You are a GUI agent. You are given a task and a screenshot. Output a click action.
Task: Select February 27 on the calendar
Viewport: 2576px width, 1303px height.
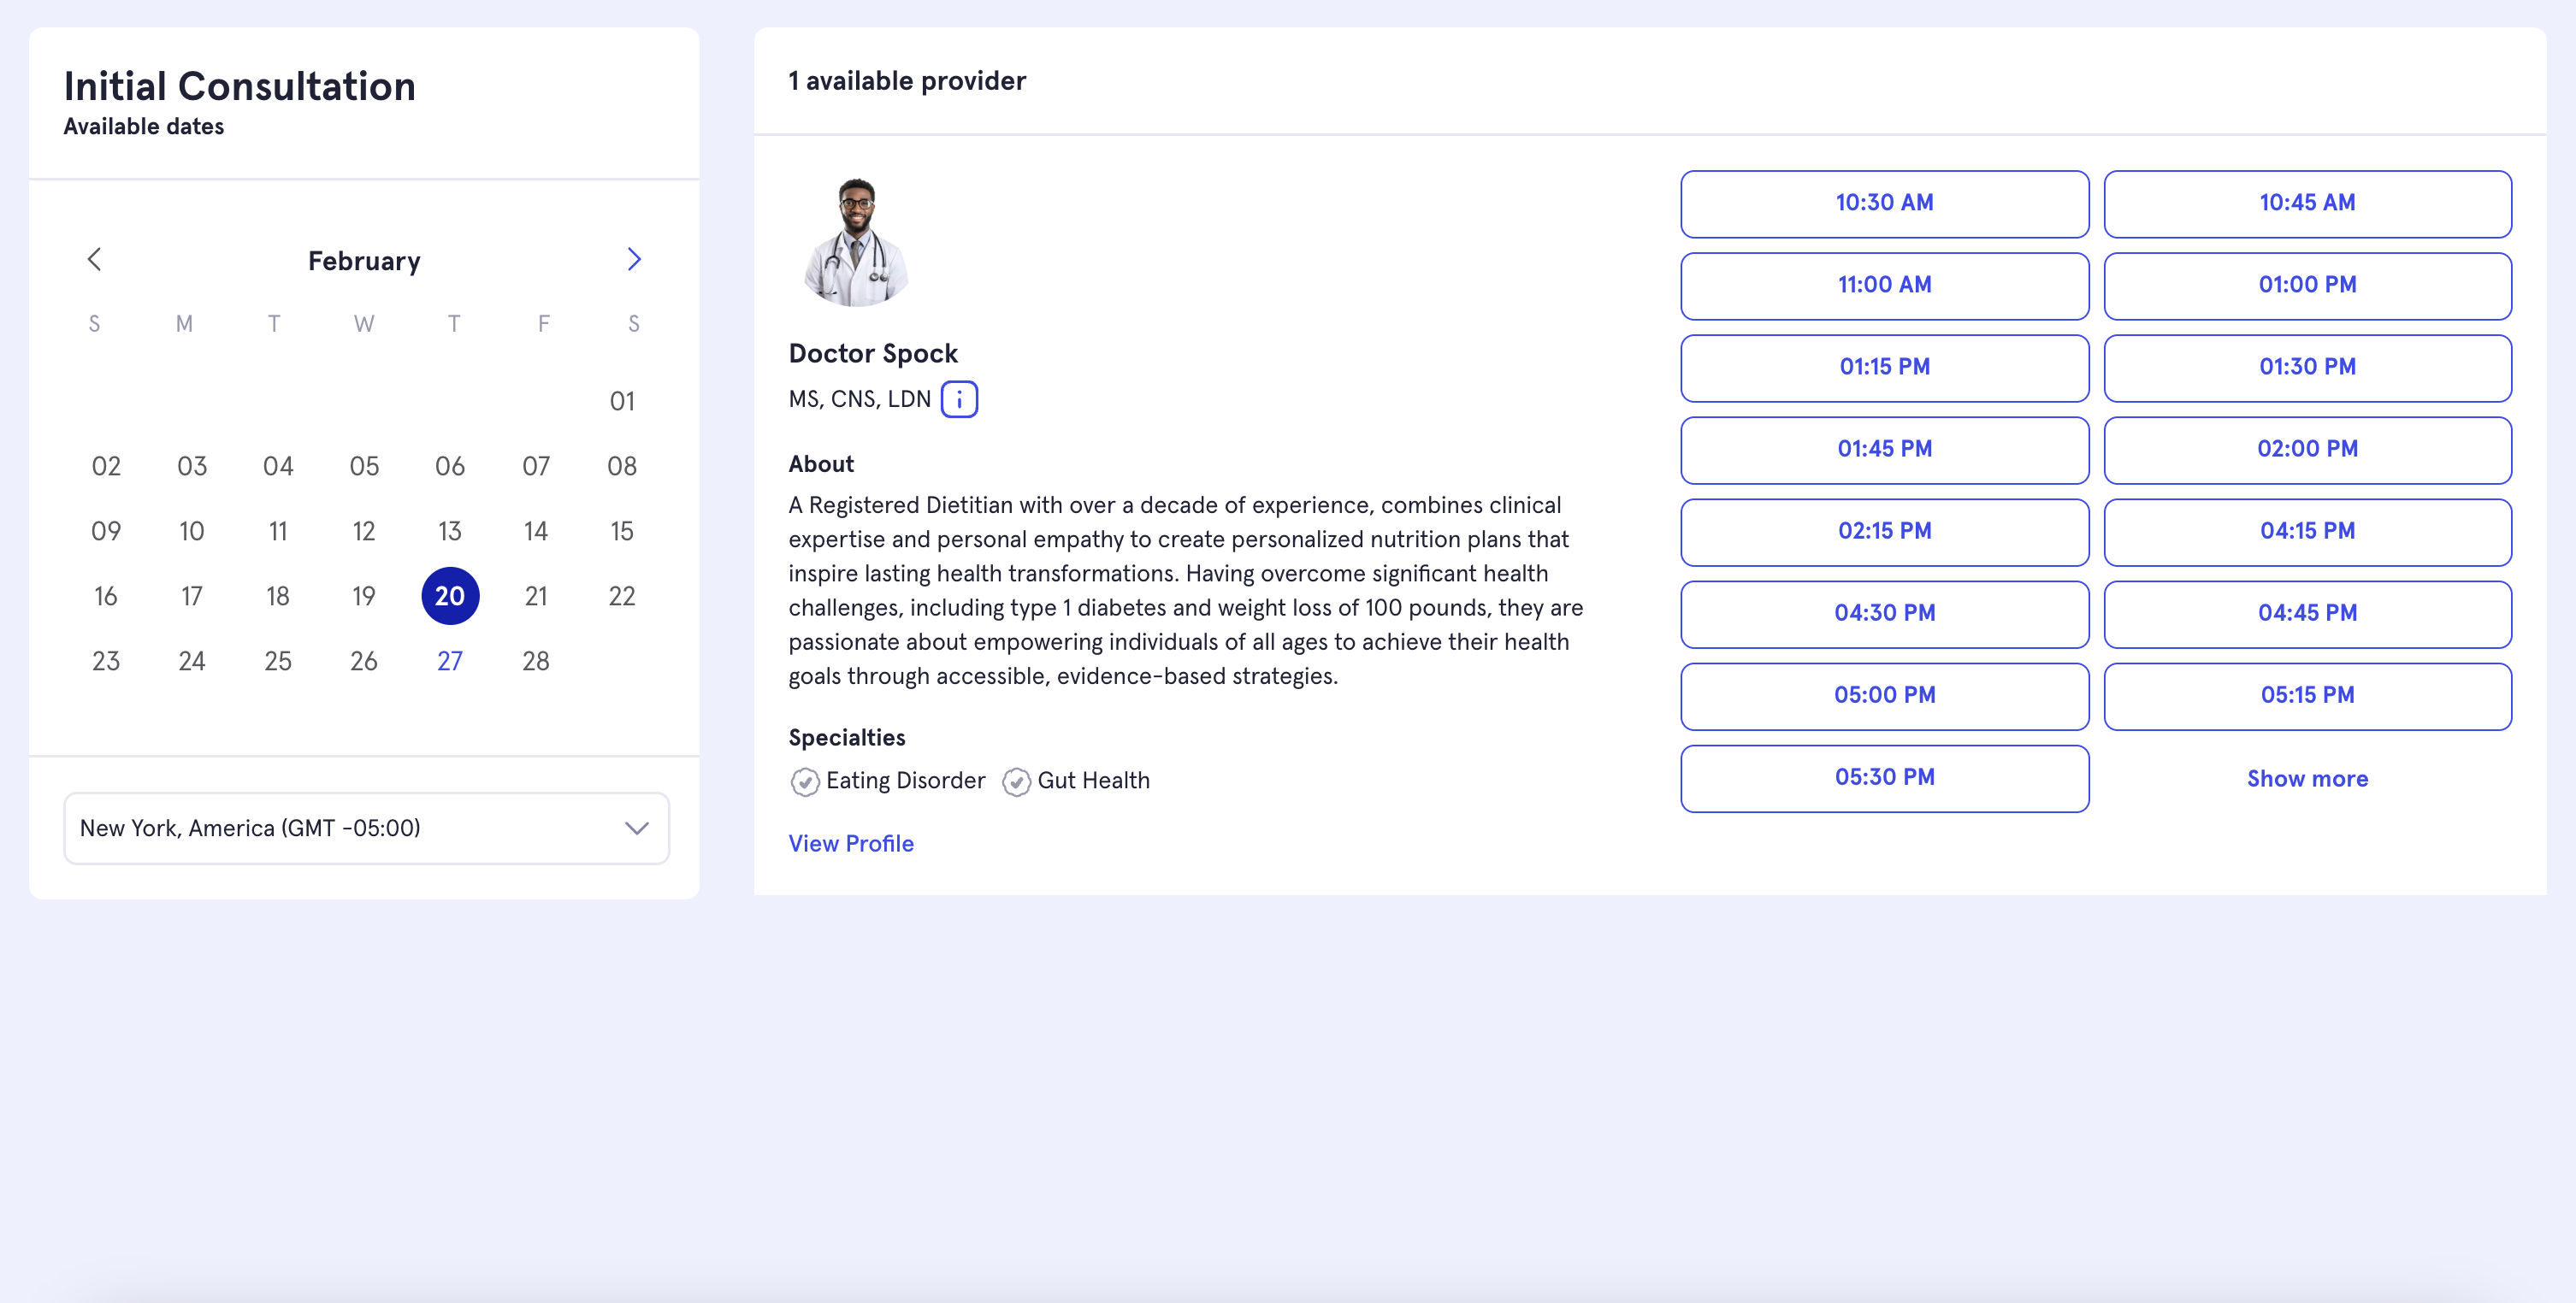tap(450, 661)
